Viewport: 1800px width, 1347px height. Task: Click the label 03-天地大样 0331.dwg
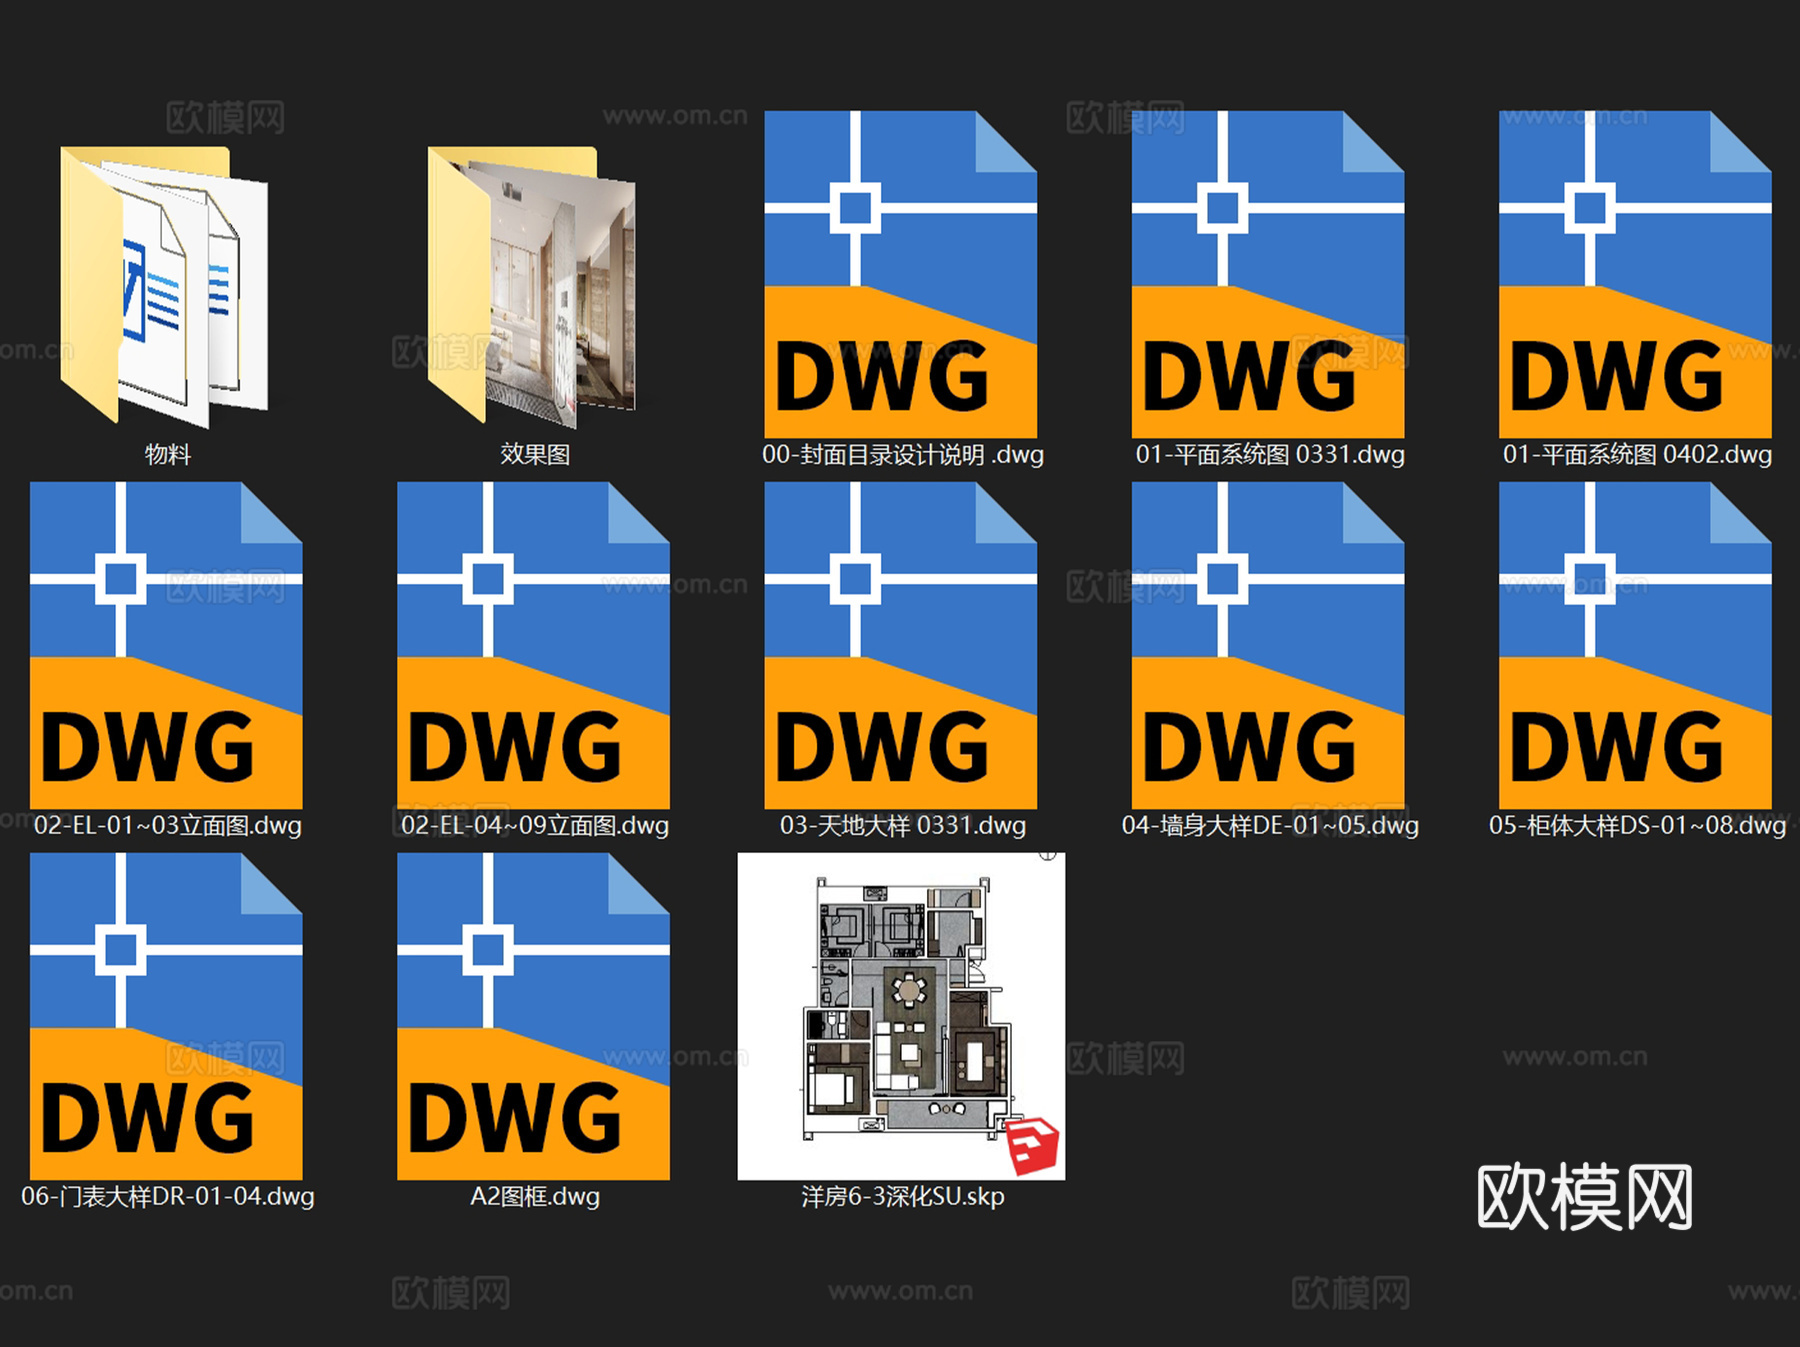pos(903,826)
